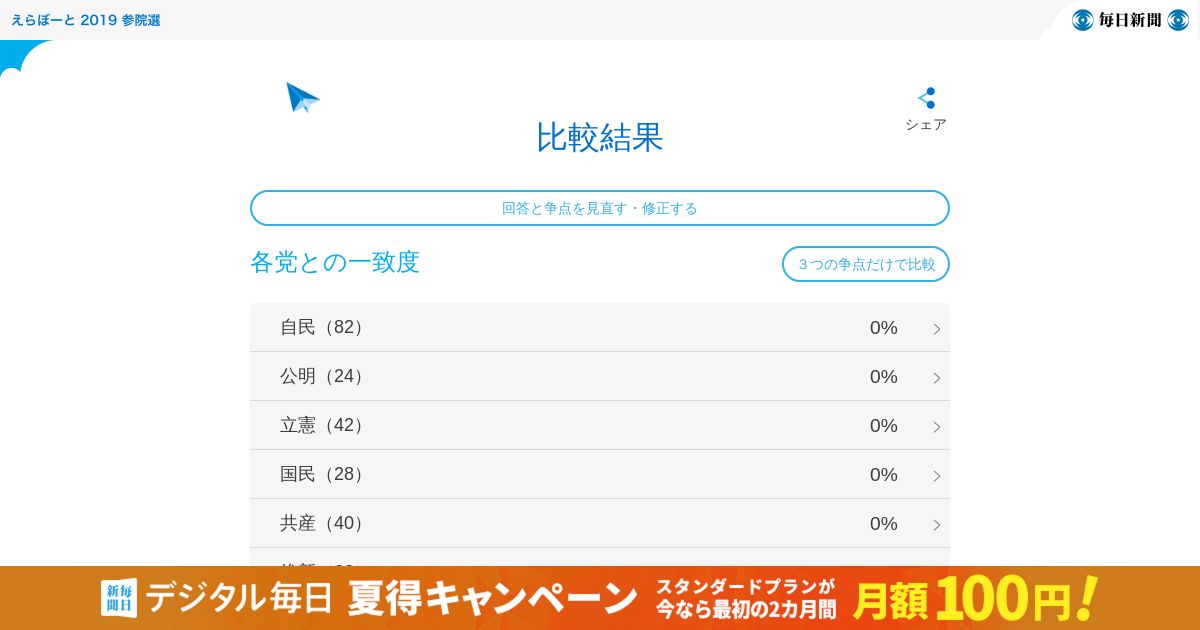
Task: Expand the 共産（40） row chevron
Action: (936, 525)
